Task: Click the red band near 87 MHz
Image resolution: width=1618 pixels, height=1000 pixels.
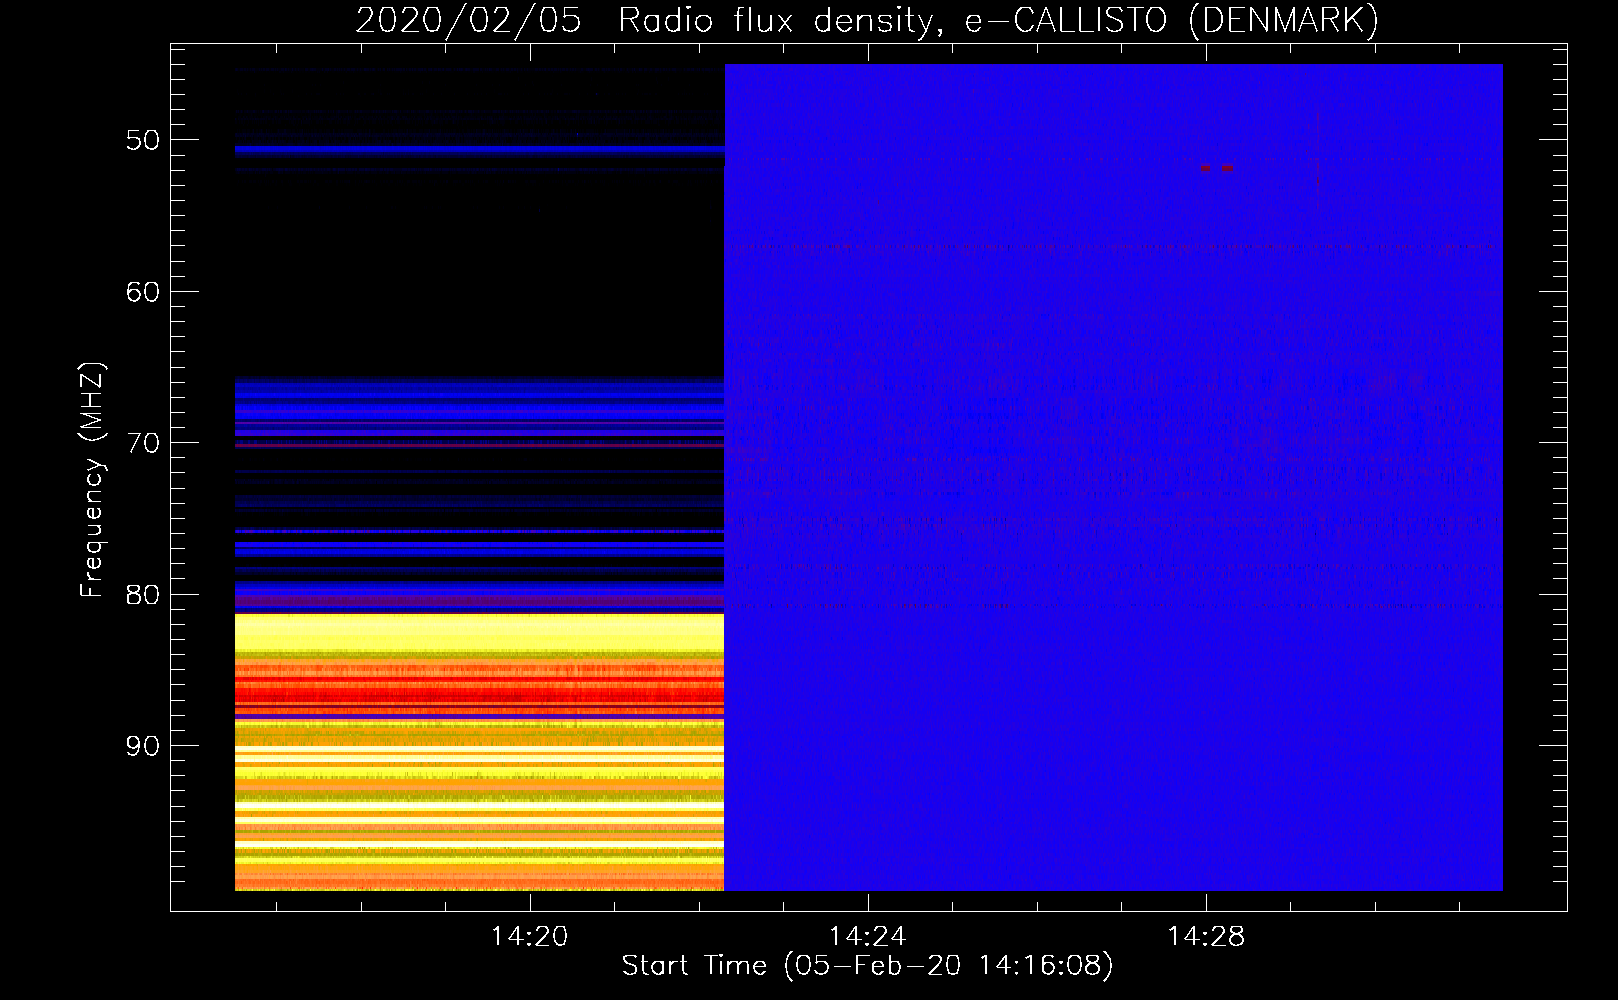Action: pyautogui.click(x=479, y=694)
